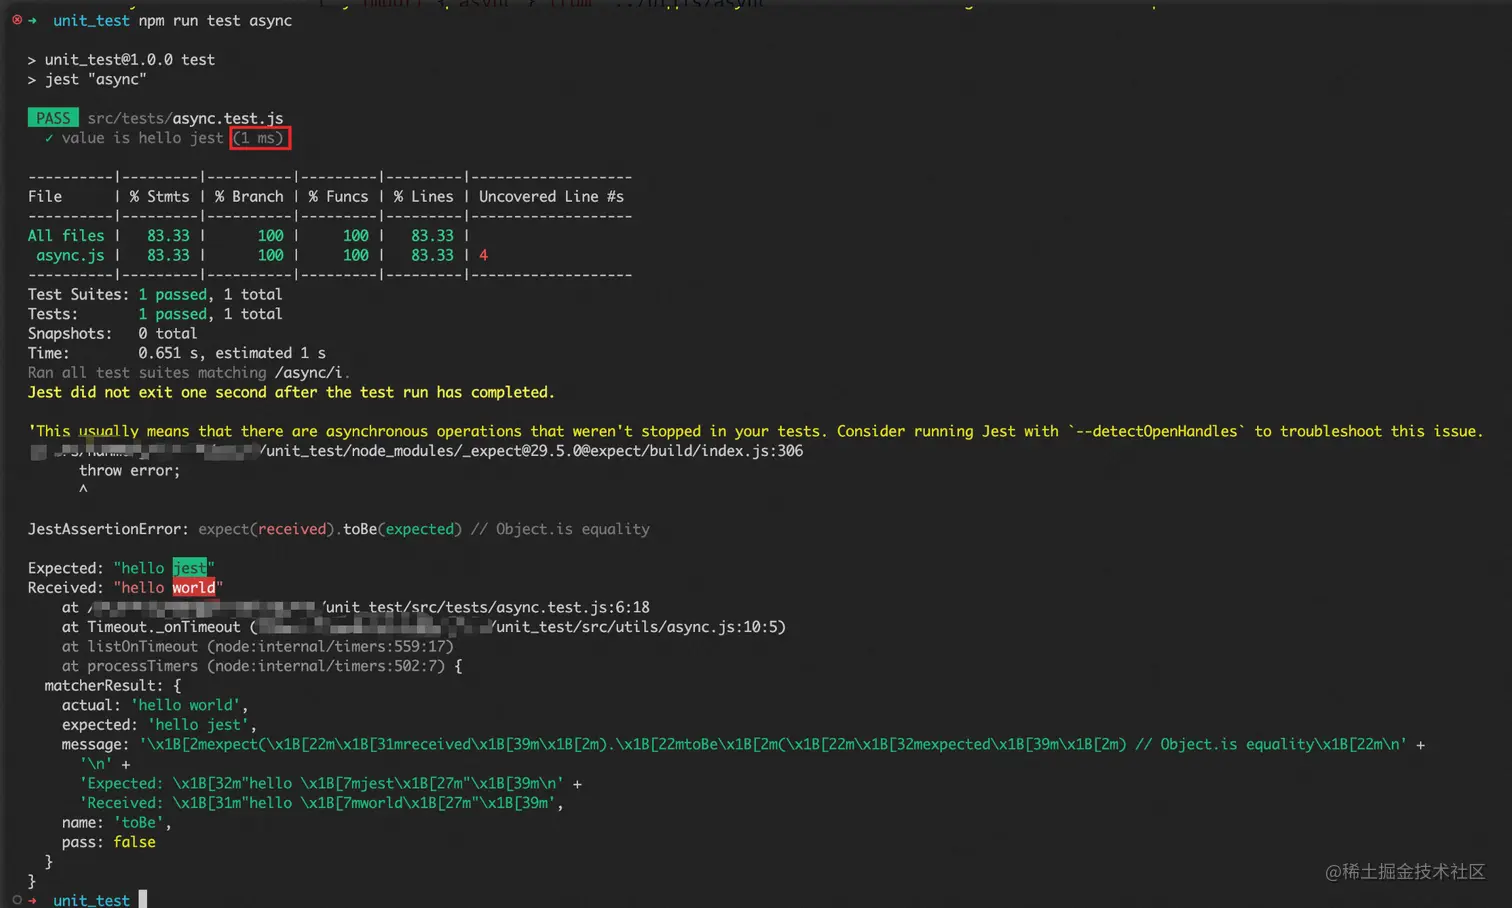Click the 'message:' property line
The width and height of the screenshot is (1512, 908).
click(744, 744)
